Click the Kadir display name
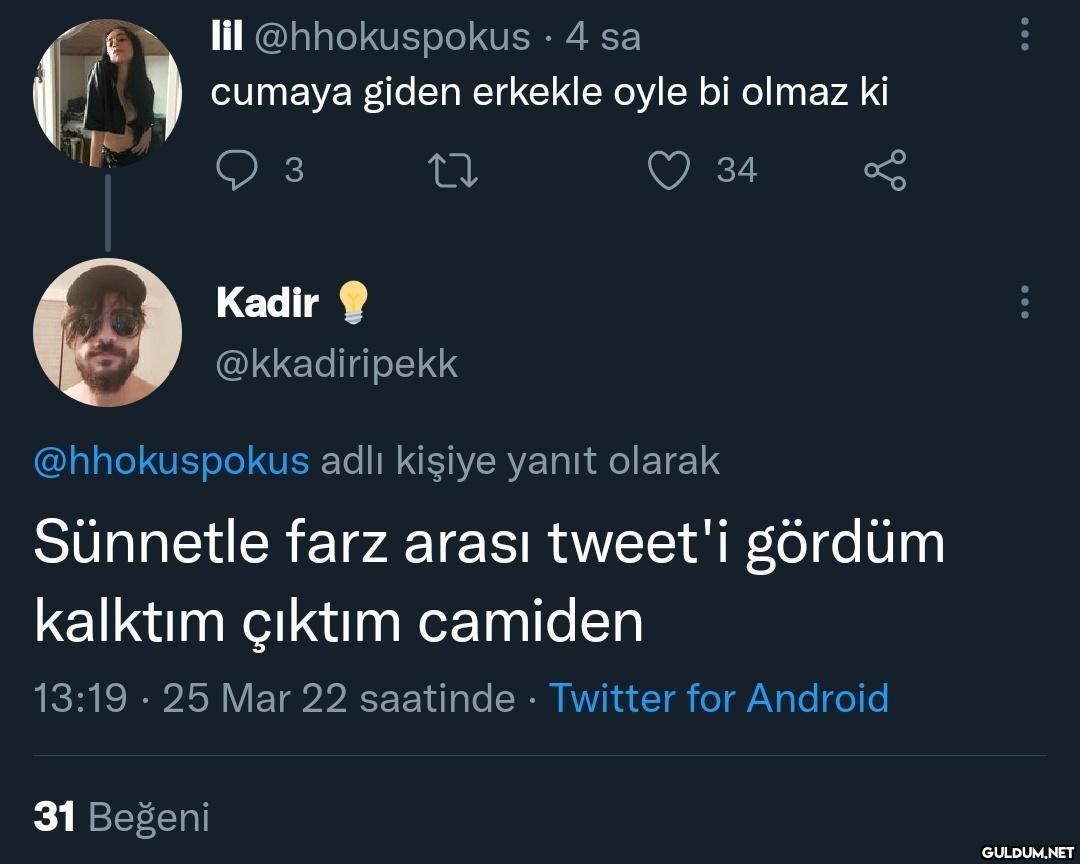The image size is (1080, 864). 267,302
